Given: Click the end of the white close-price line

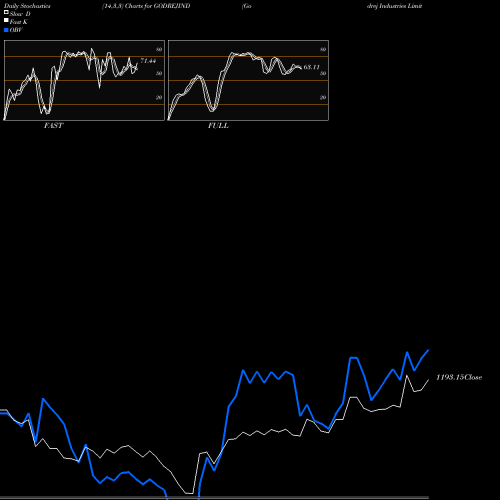Looking at the screenshot, I should (x=428, y=380).
